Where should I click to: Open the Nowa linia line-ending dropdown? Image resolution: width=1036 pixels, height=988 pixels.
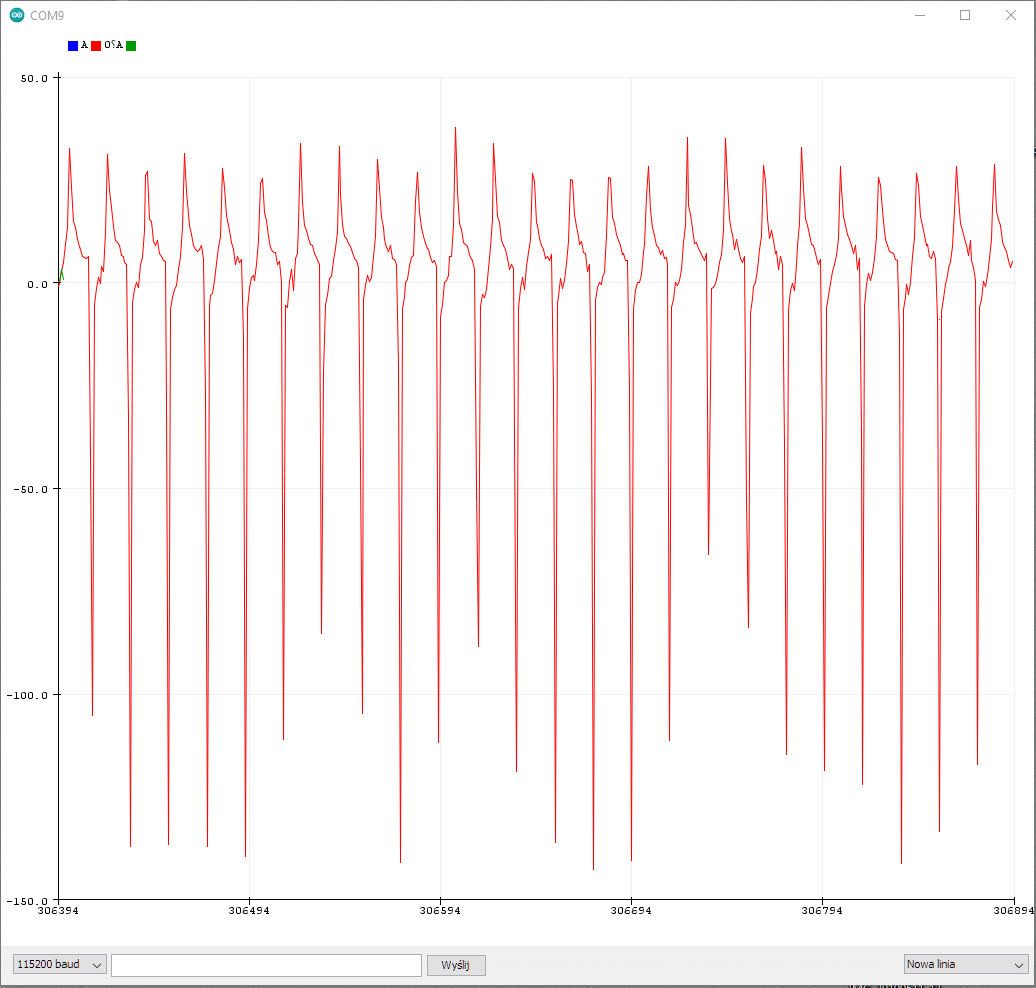tap(965, 964)
